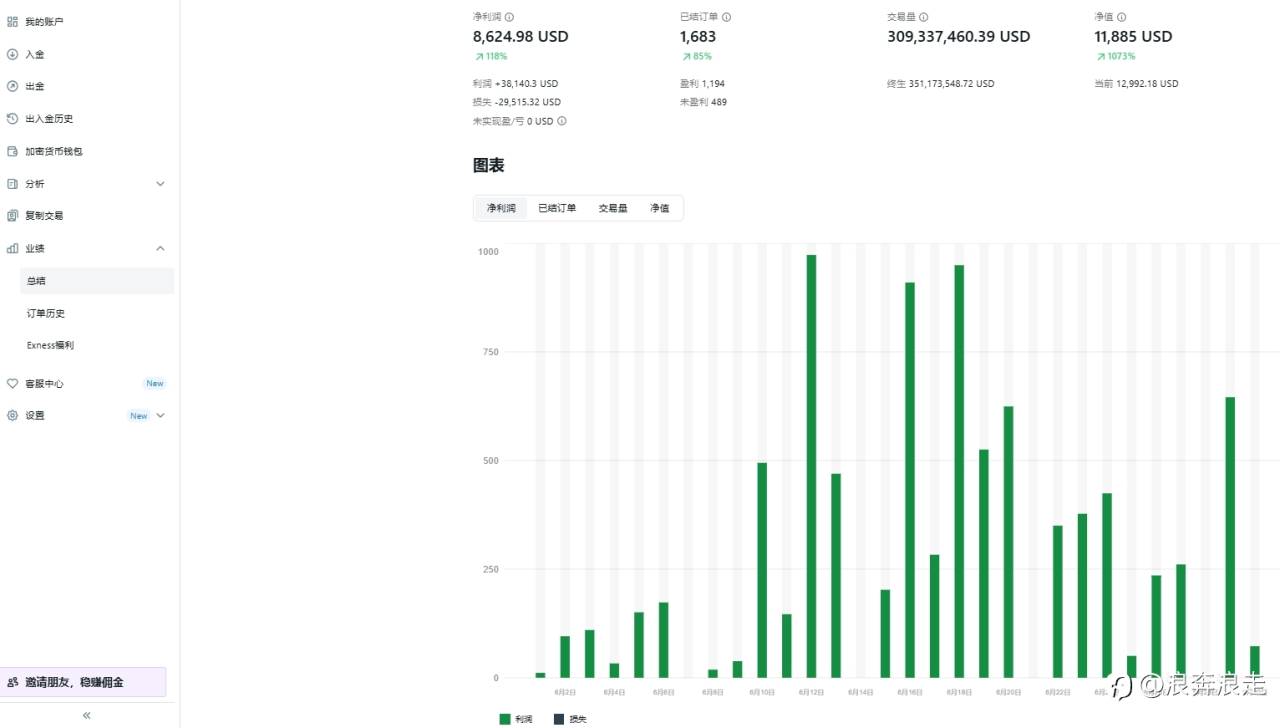The width and height of the screenshot is (1280, 728).
Task: Toggle the 损失 dark legend swatch
Action: coord(558,719)
